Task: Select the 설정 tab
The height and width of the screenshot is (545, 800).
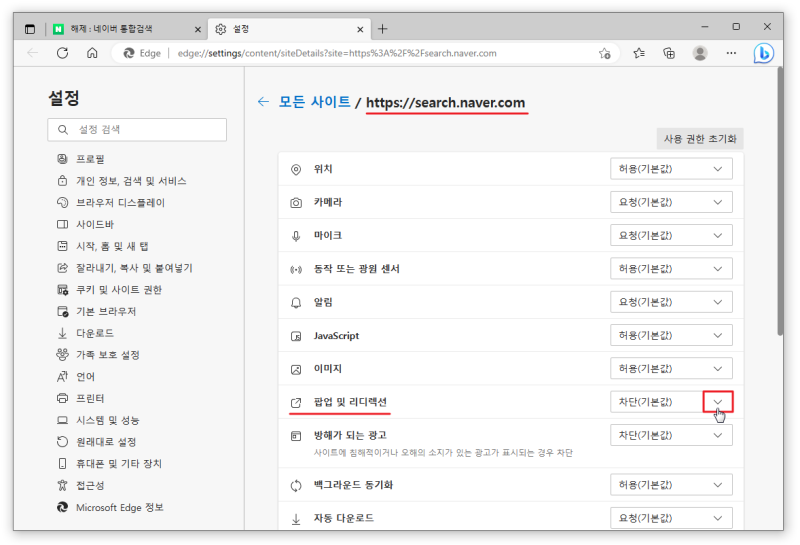Action: [x=289, y=29]
